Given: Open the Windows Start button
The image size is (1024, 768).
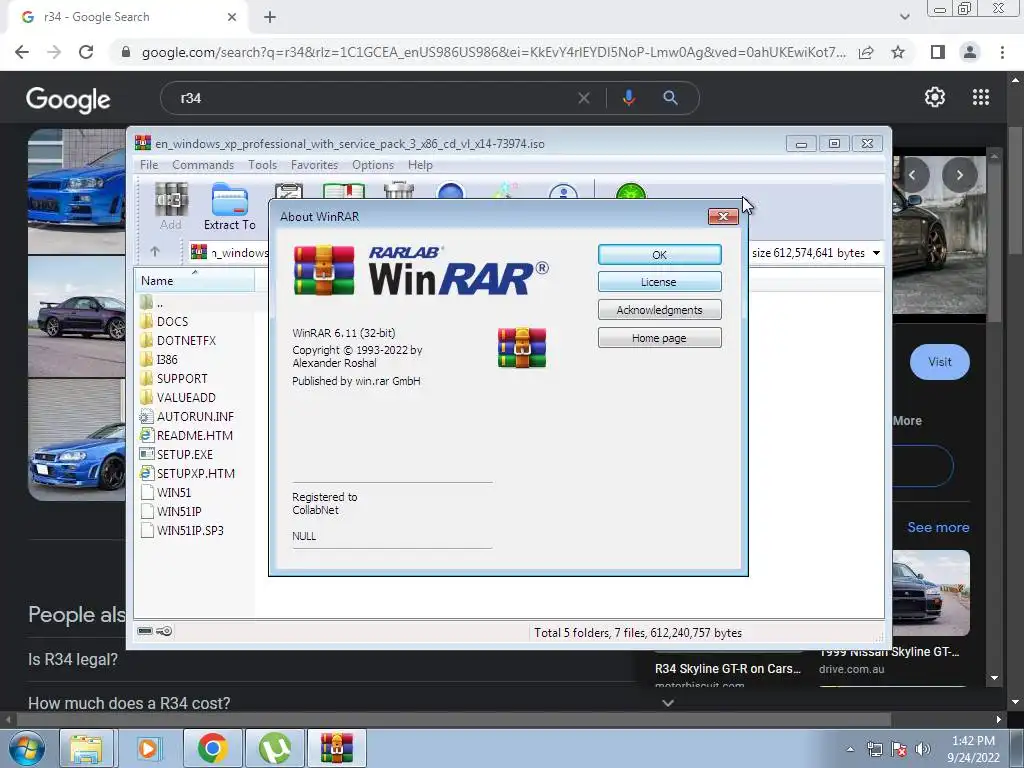Looking at the screenshot, I should pos(26,748).
